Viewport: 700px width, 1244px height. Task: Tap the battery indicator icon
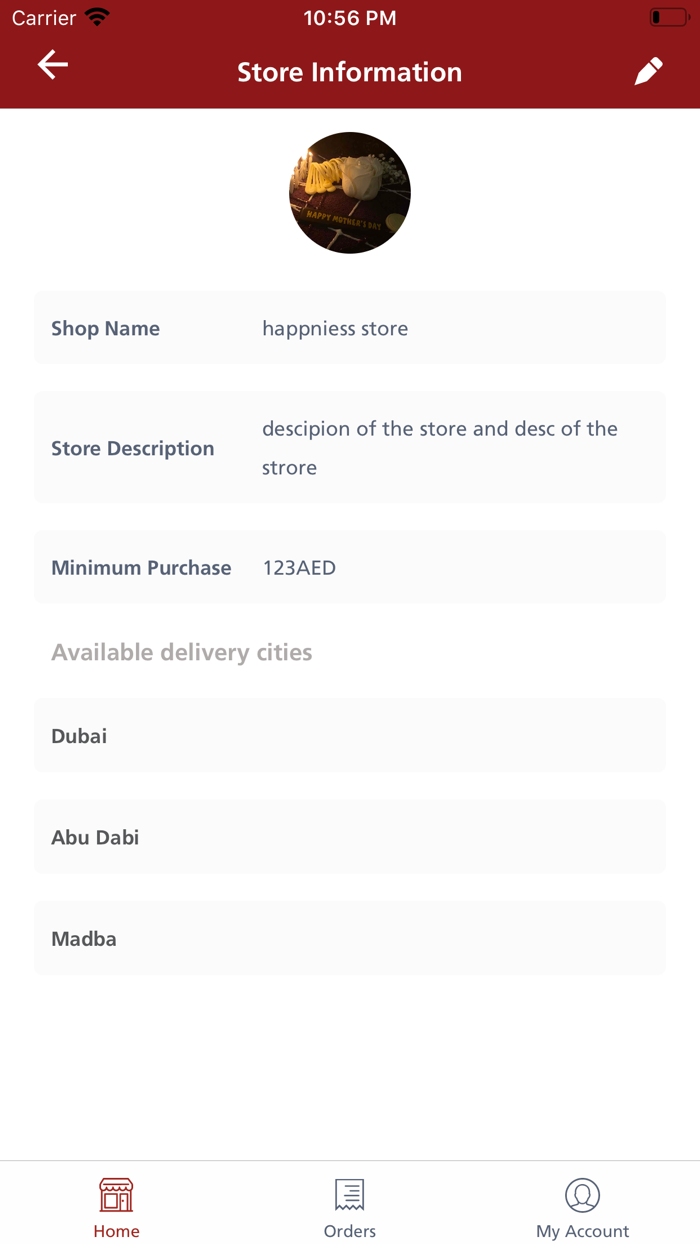pos(669,18)
